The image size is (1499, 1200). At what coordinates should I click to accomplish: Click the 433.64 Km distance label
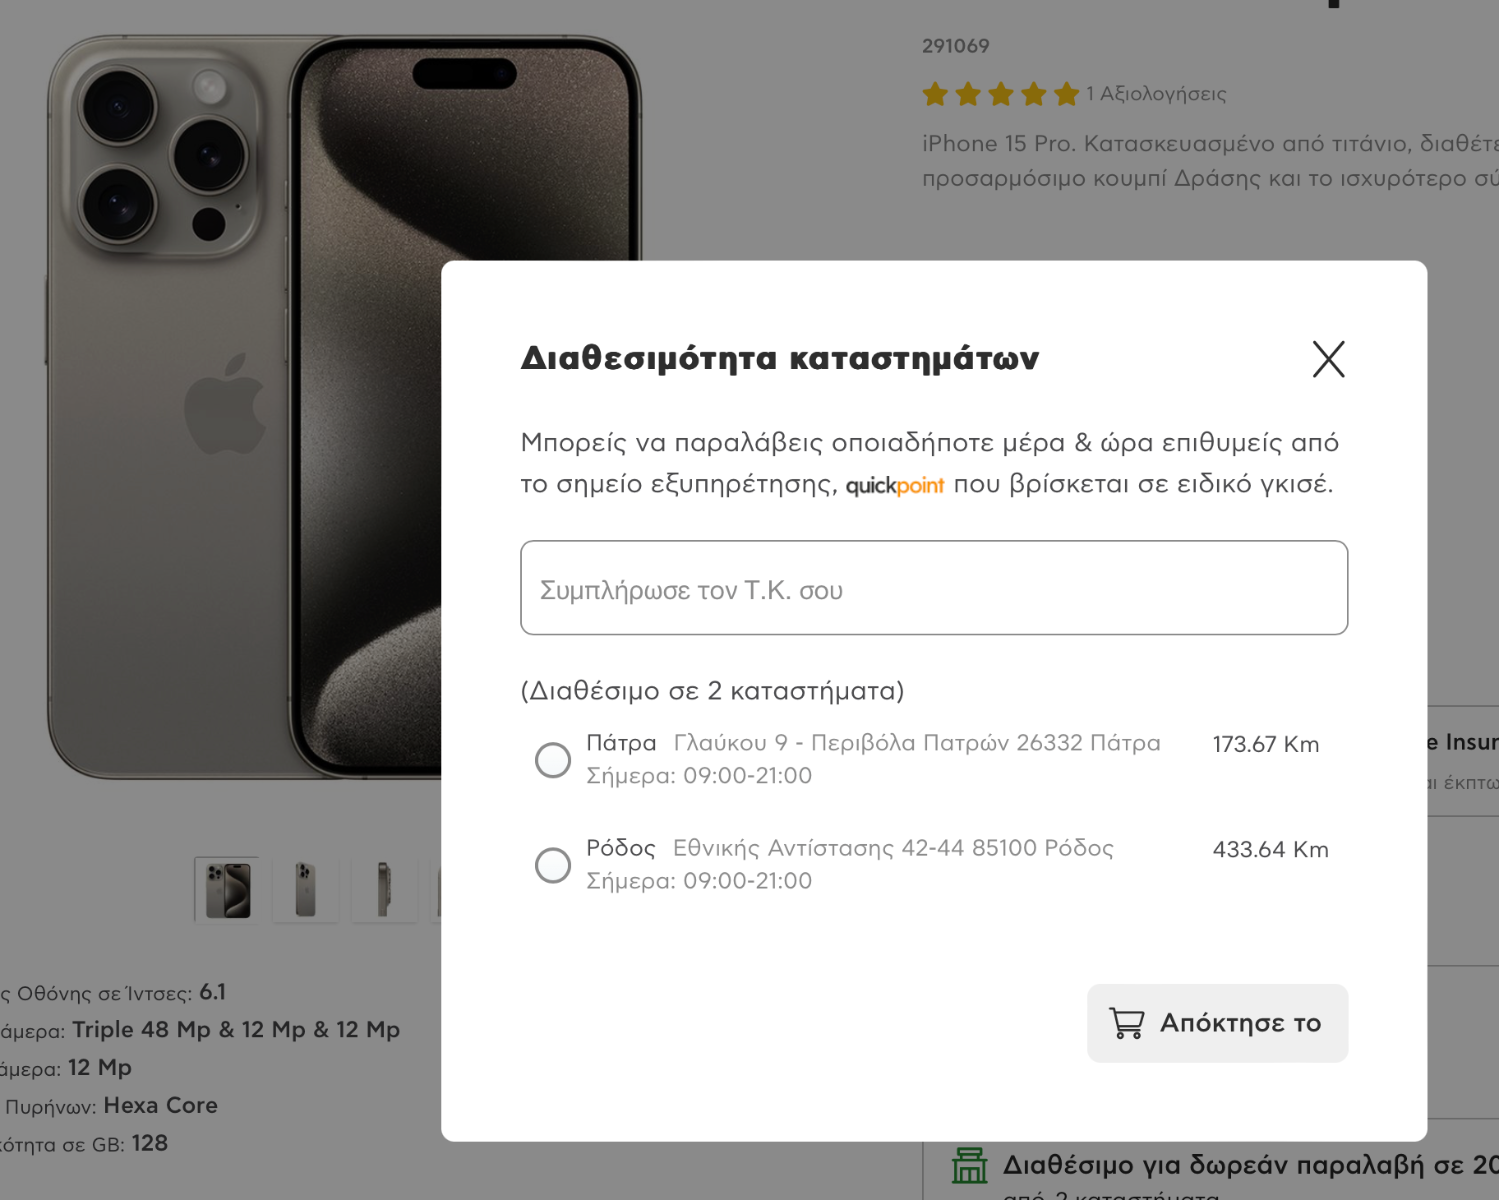1270,849
